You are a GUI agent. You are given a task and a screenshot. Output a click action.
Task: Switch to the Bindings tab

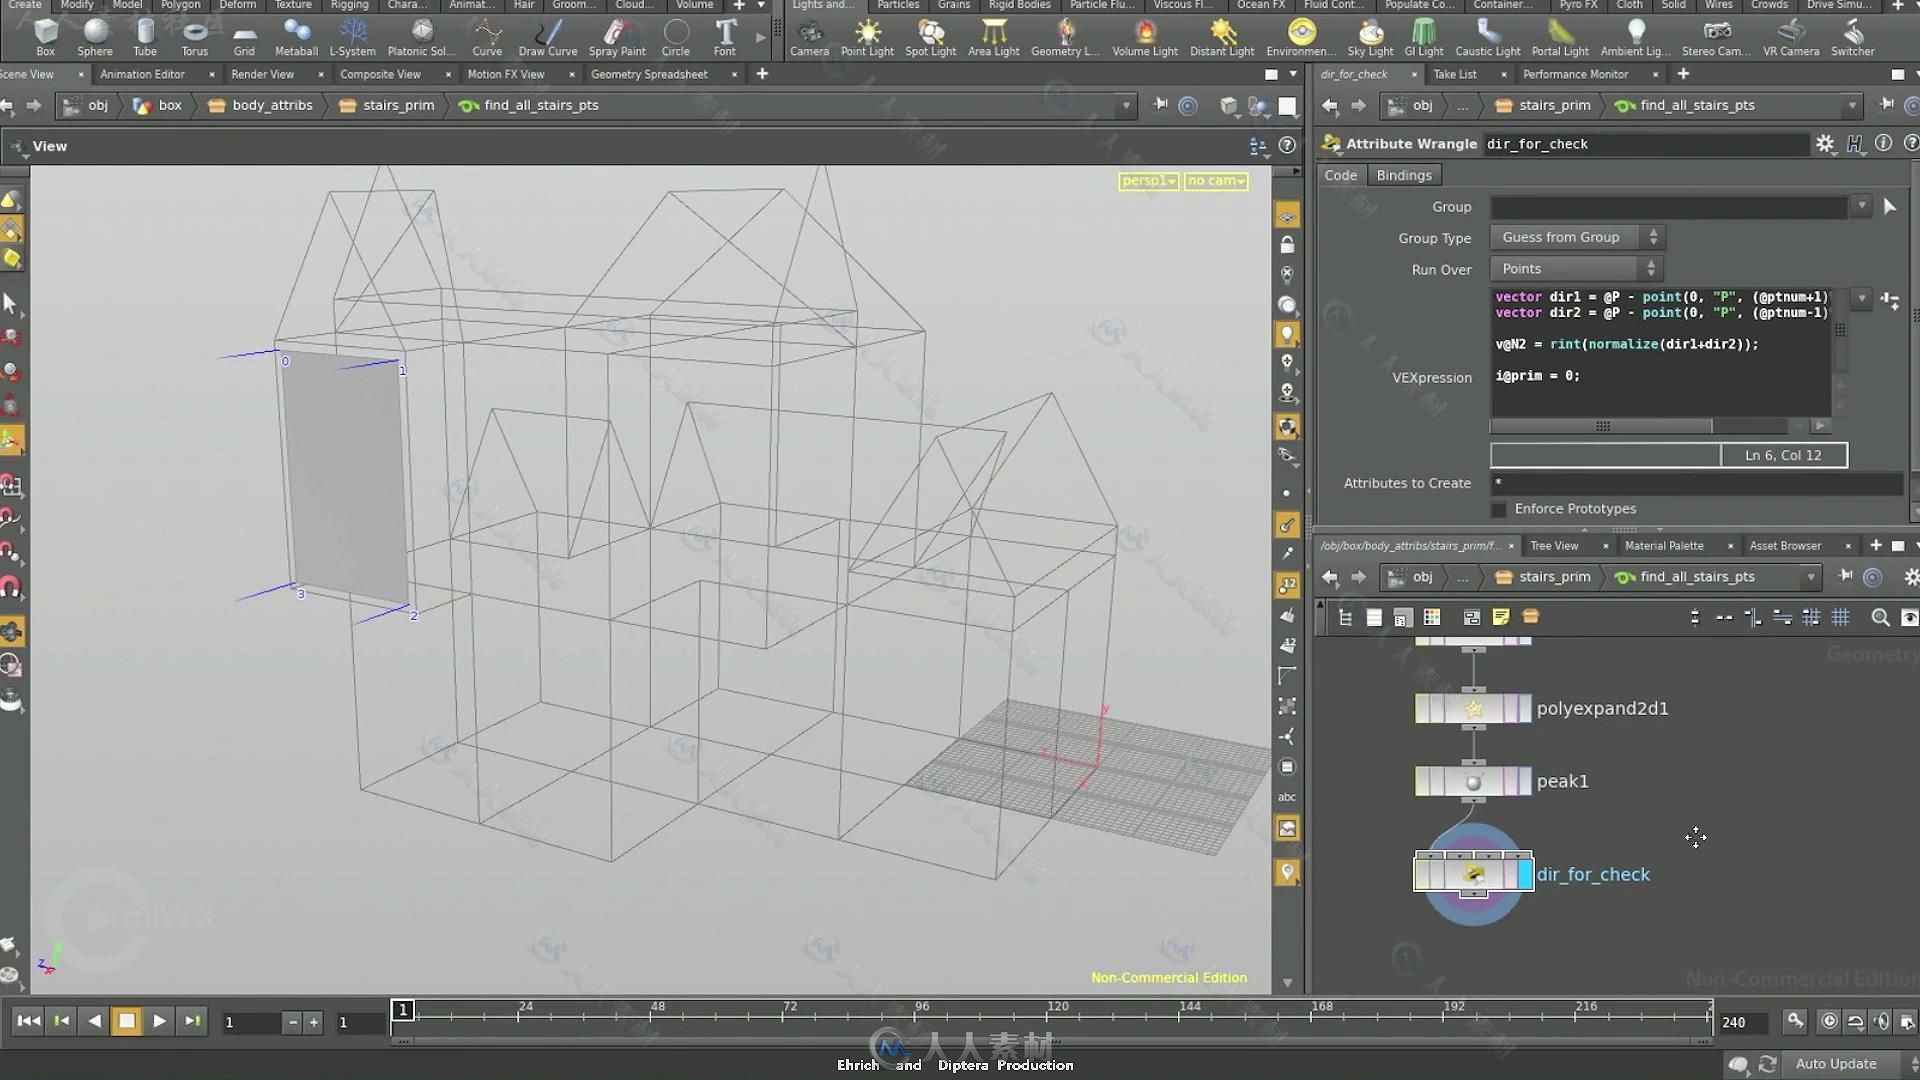click(x=1404, y=175)
